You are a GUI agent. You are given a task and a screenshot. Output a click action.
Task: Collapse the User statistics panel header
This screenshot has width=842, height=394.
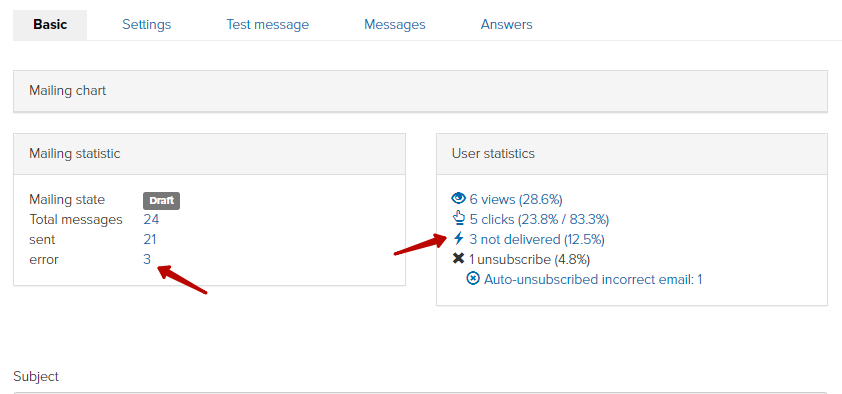click(x=632, y=154)
